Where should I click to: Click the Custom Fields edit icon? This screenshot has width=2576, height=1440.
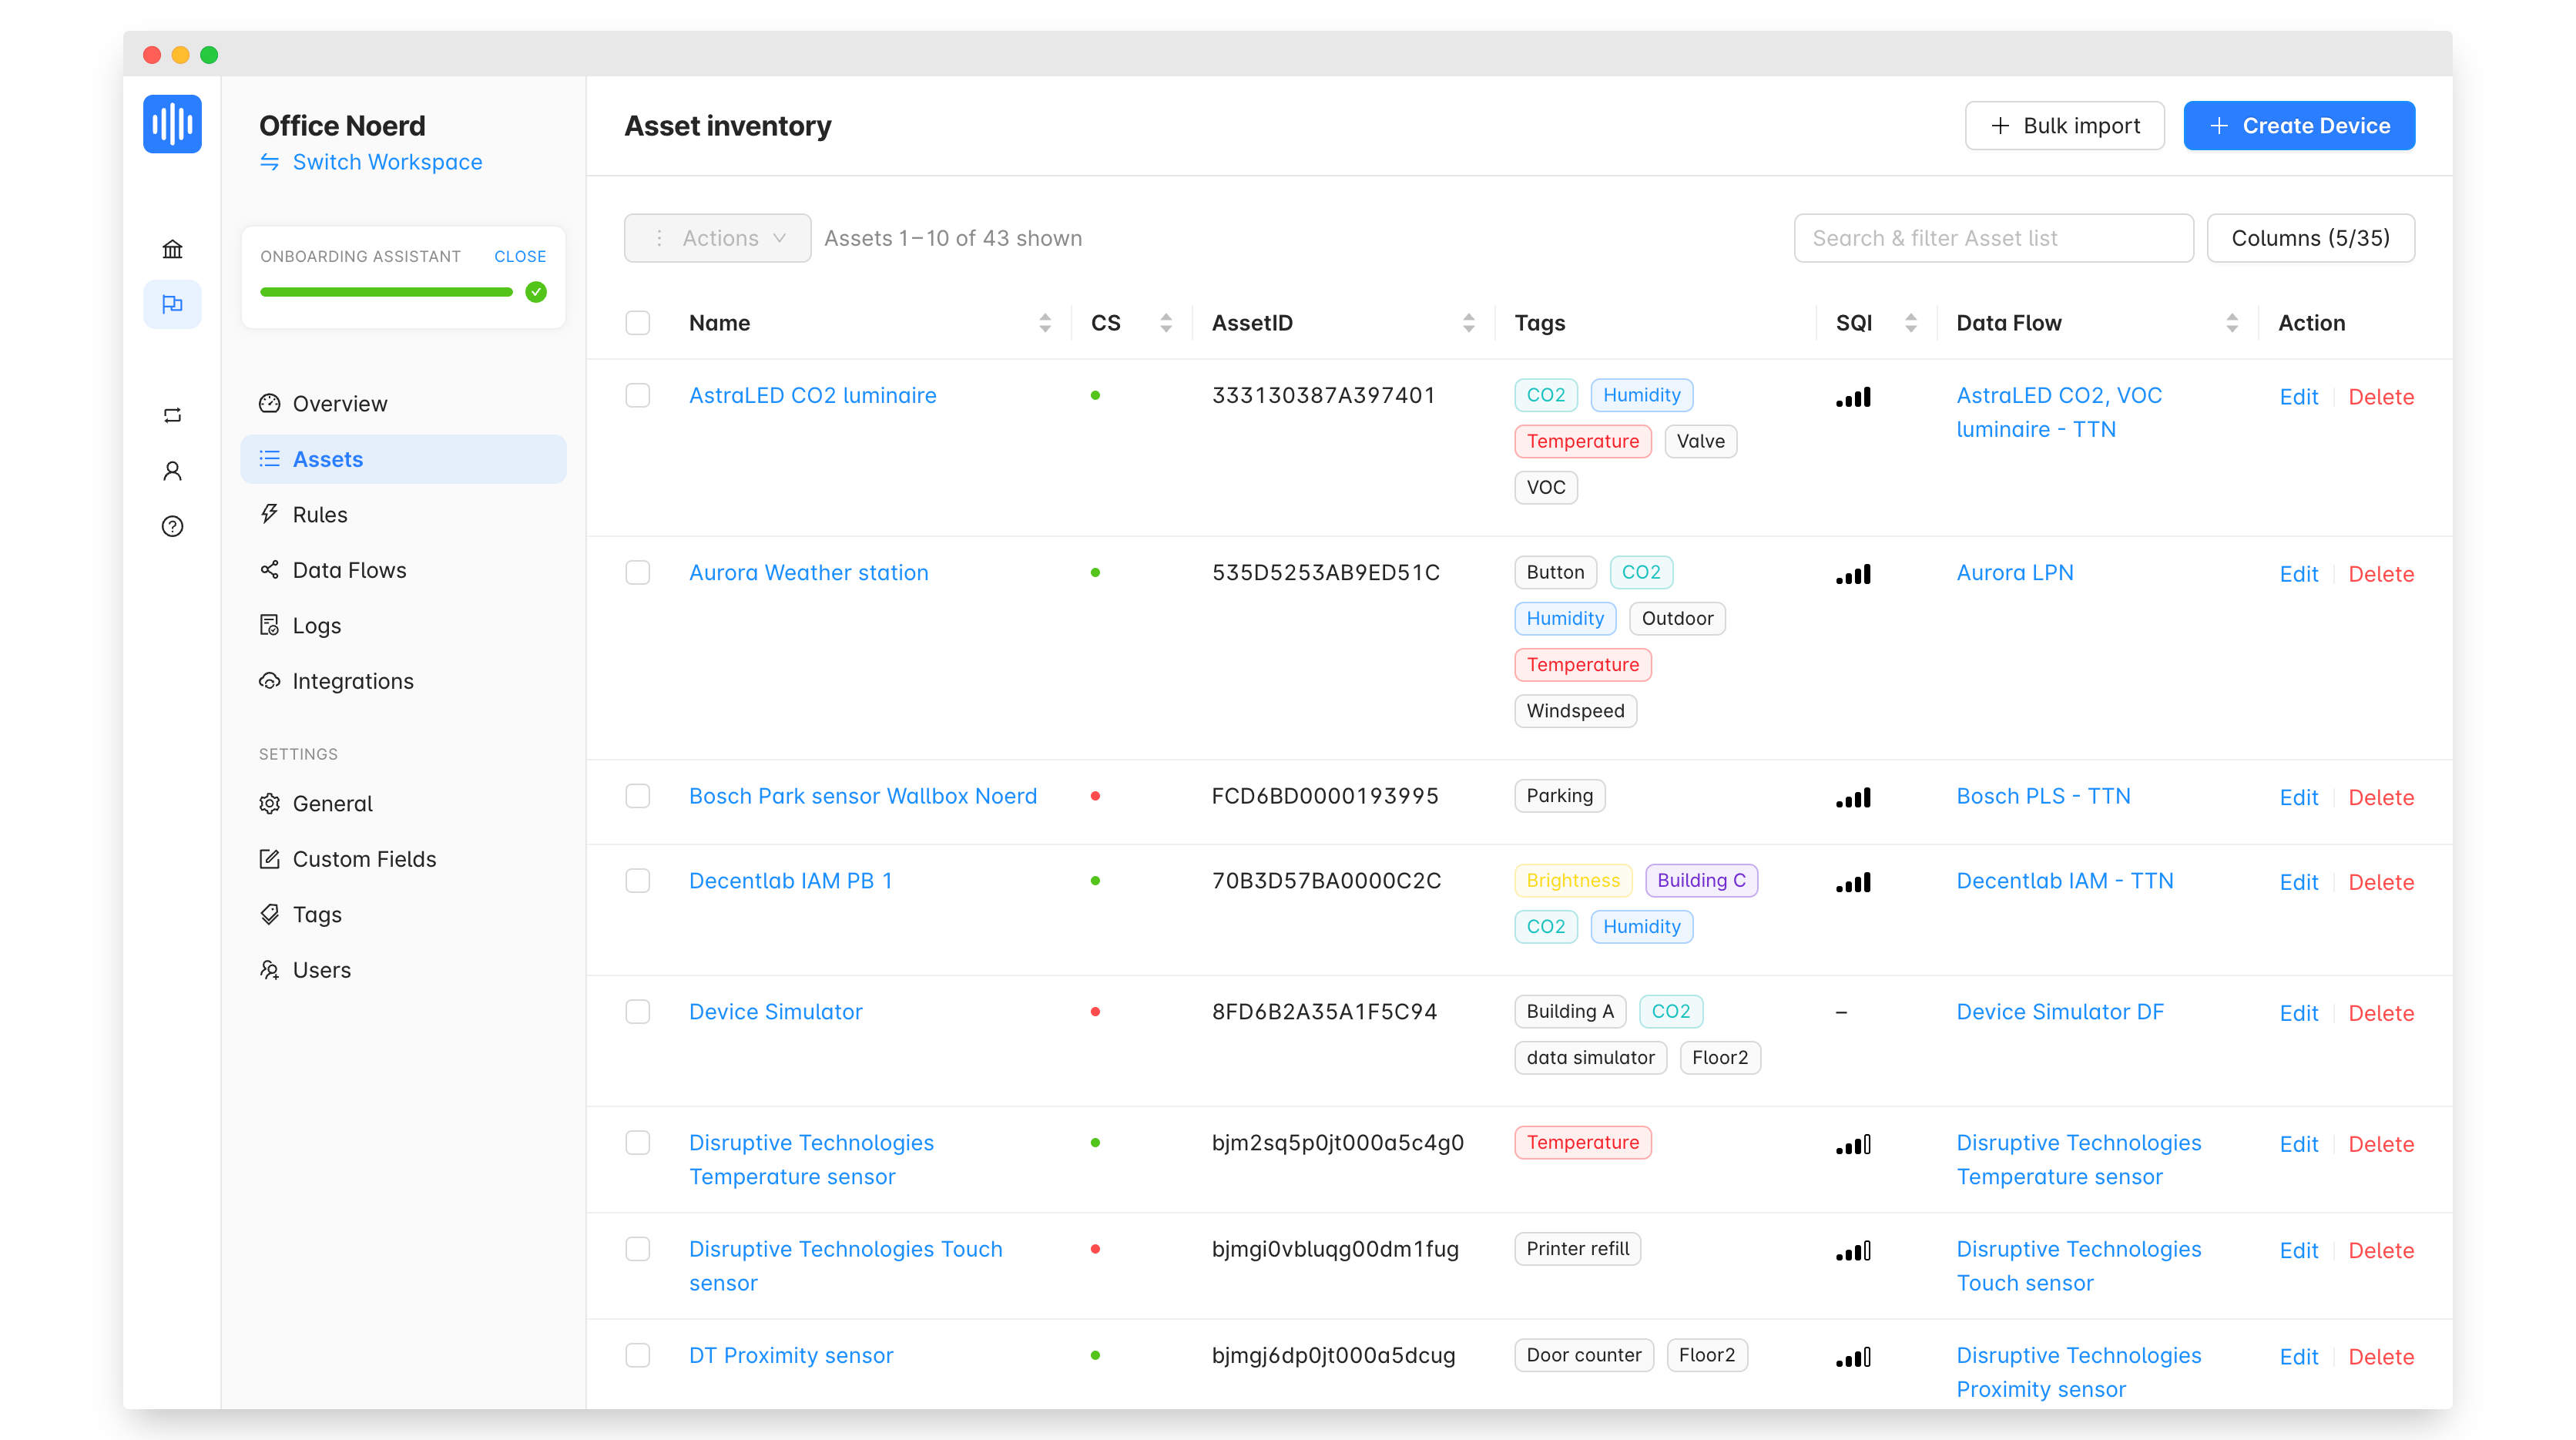click(270, 859)
